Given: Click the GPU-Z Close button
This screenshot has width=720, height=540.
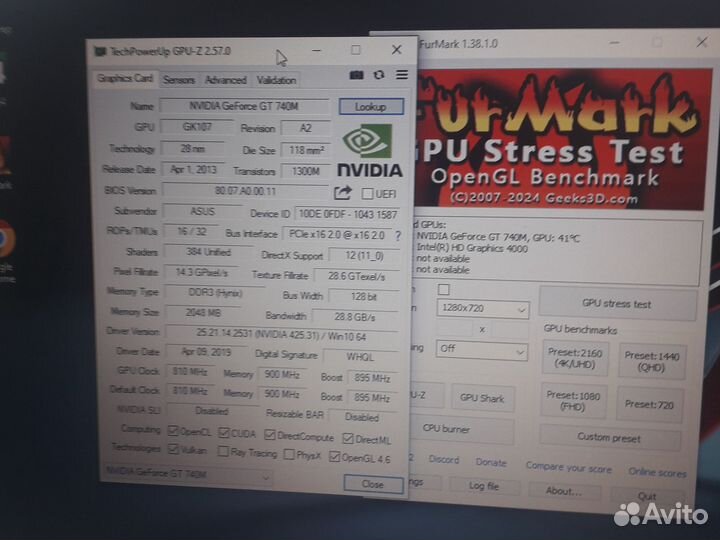Looking at the screenshot, I should (372, 484).
